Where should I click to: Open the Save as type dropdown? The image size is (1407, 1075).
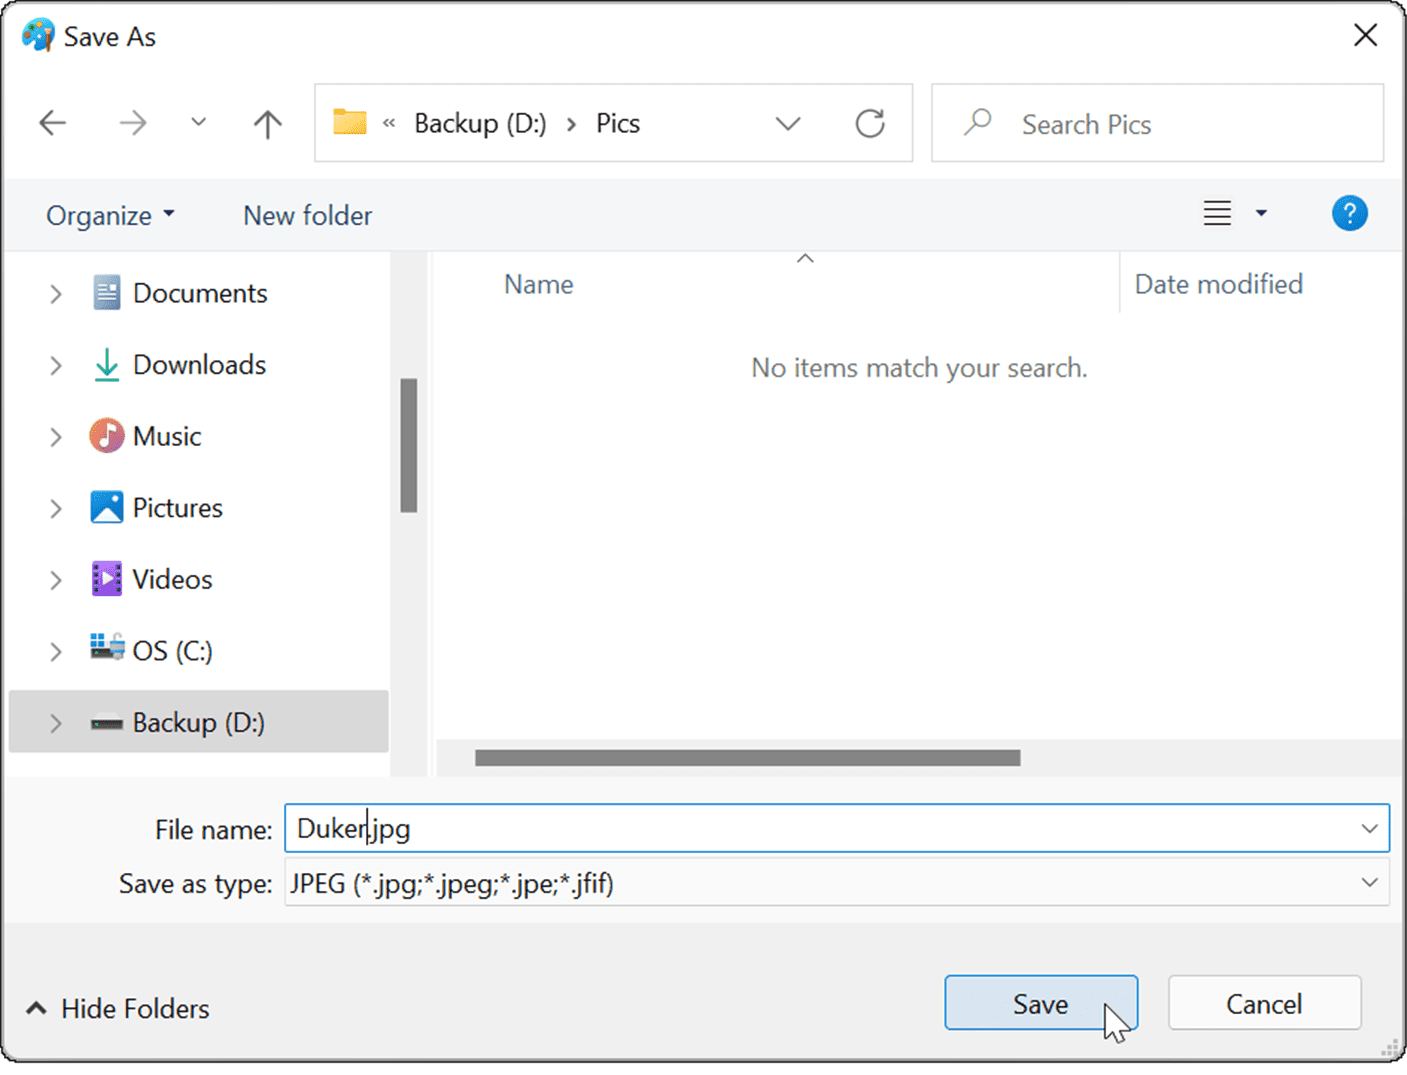(x=1371, y=883)
